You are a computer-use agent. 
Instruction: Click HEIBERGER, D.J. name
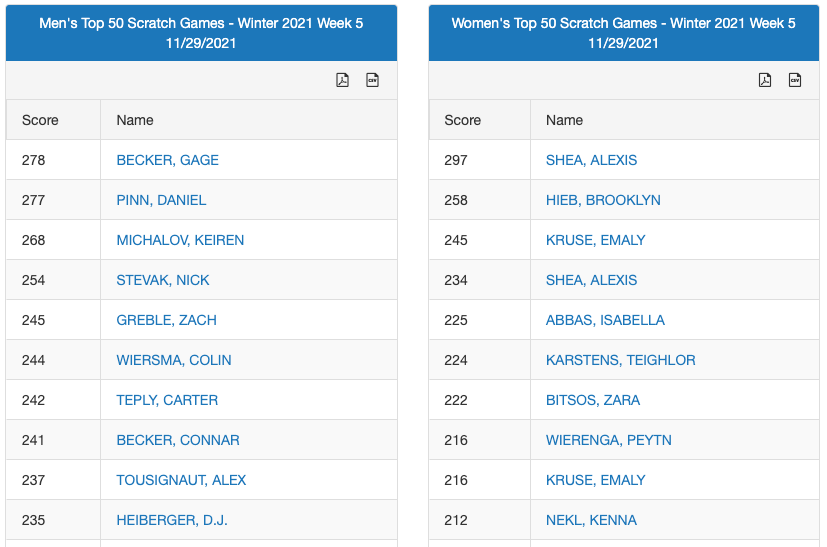coord(172,520)
